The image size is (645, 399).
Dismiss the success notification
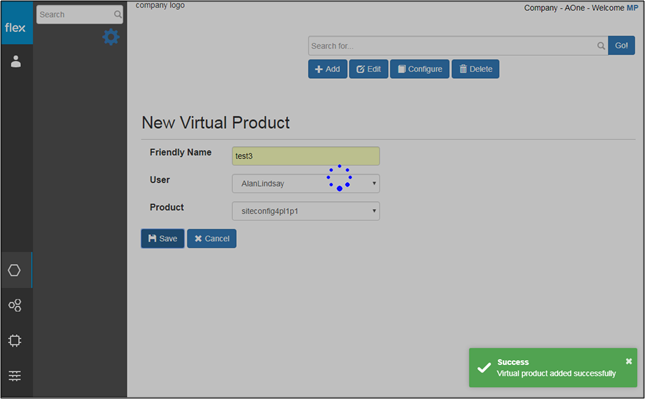[629, 361]
